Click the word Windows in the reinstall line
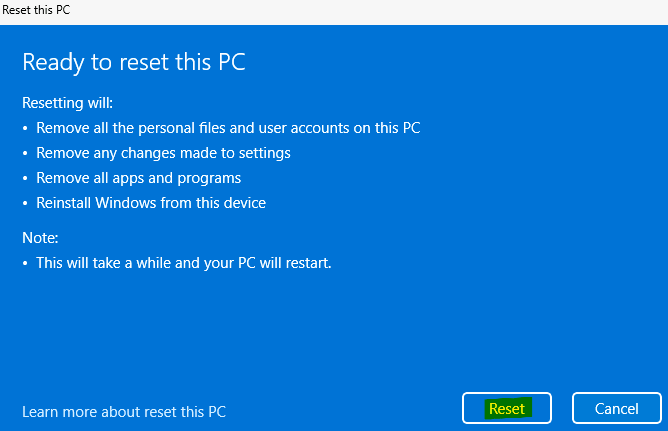This screenshot has height=431, width=668. coord(126,203)
